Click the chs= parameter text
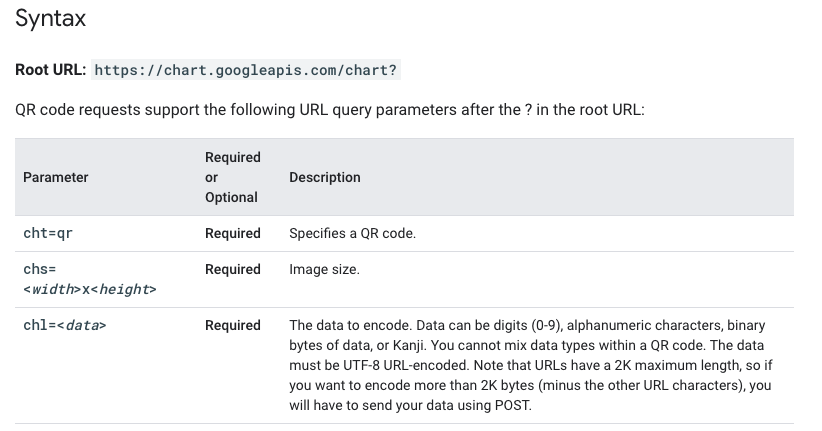Screen dimensions: 822x431 40,269
